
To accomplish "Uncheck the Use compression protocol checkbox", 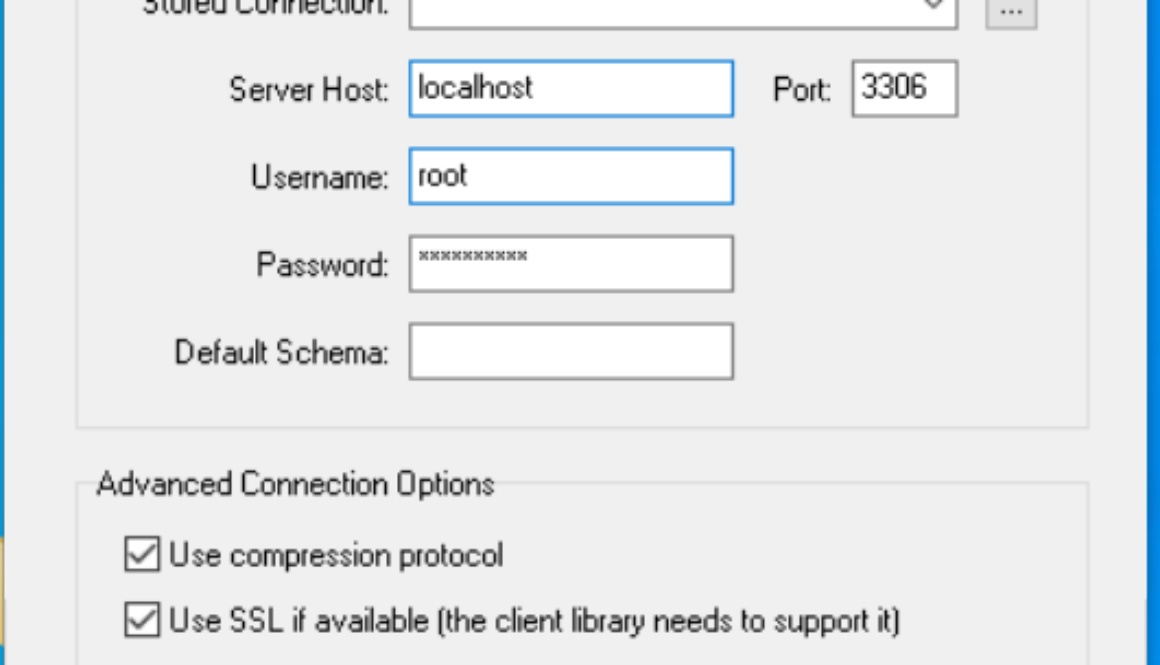I will 142,555.
